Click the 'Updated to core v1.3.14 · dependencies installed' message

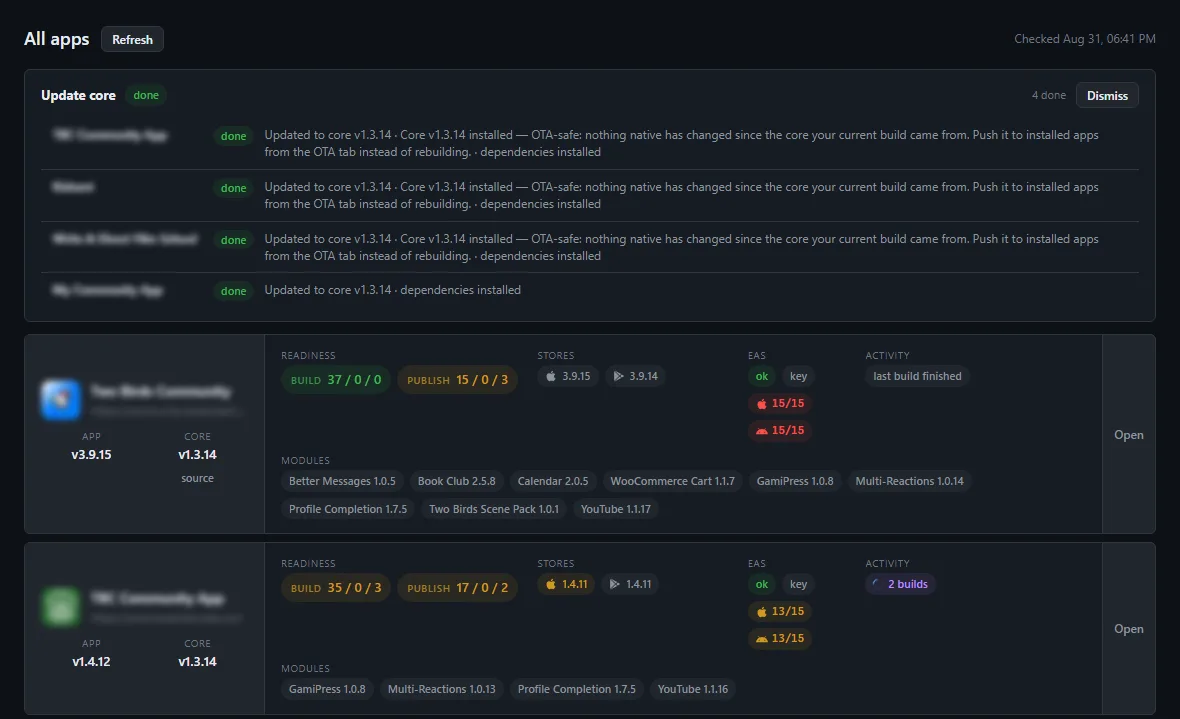(392, 290)
